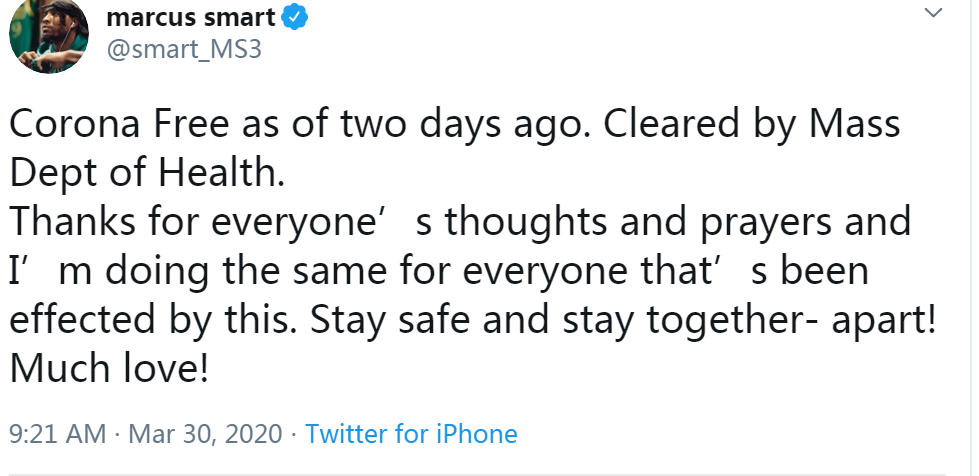Click the word 'effected' in the tweet
Screen dimensions: 979x476
84,320
